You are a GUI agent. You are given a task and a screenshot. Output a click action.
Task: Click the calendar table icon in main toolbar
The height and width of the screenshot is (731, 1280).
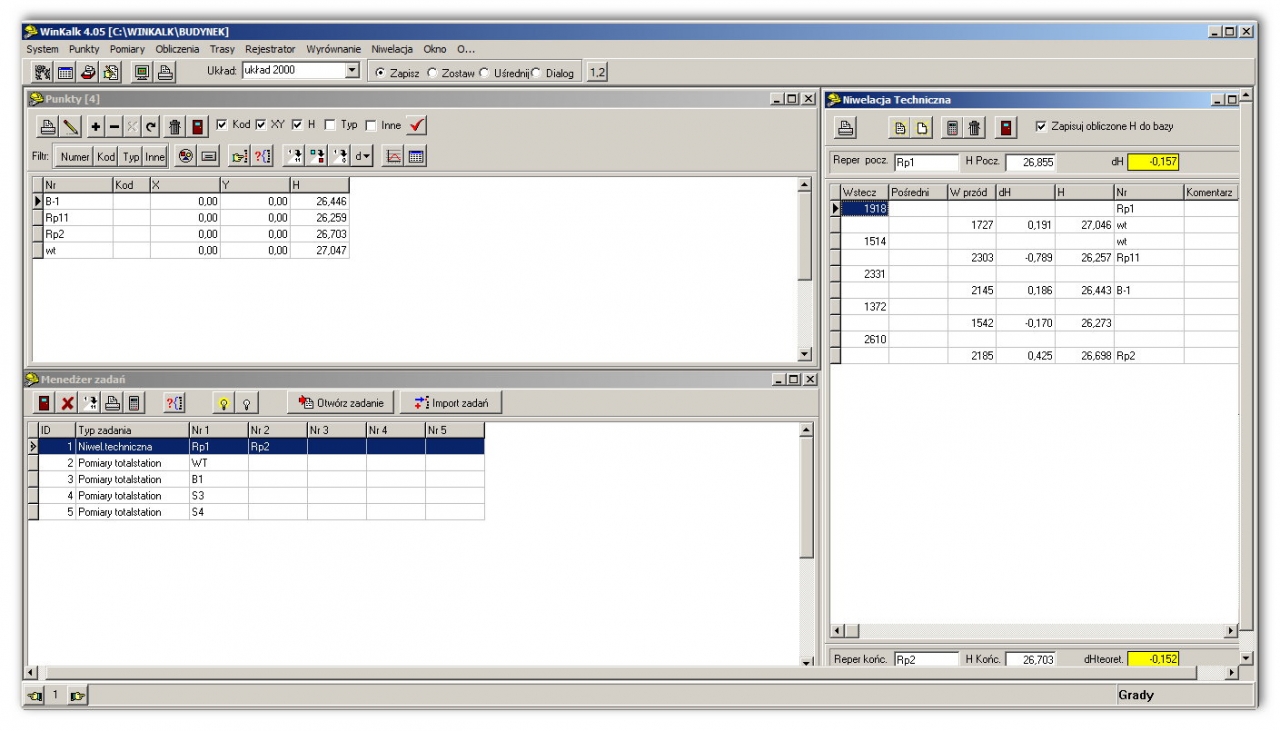[x=64, y=72]
